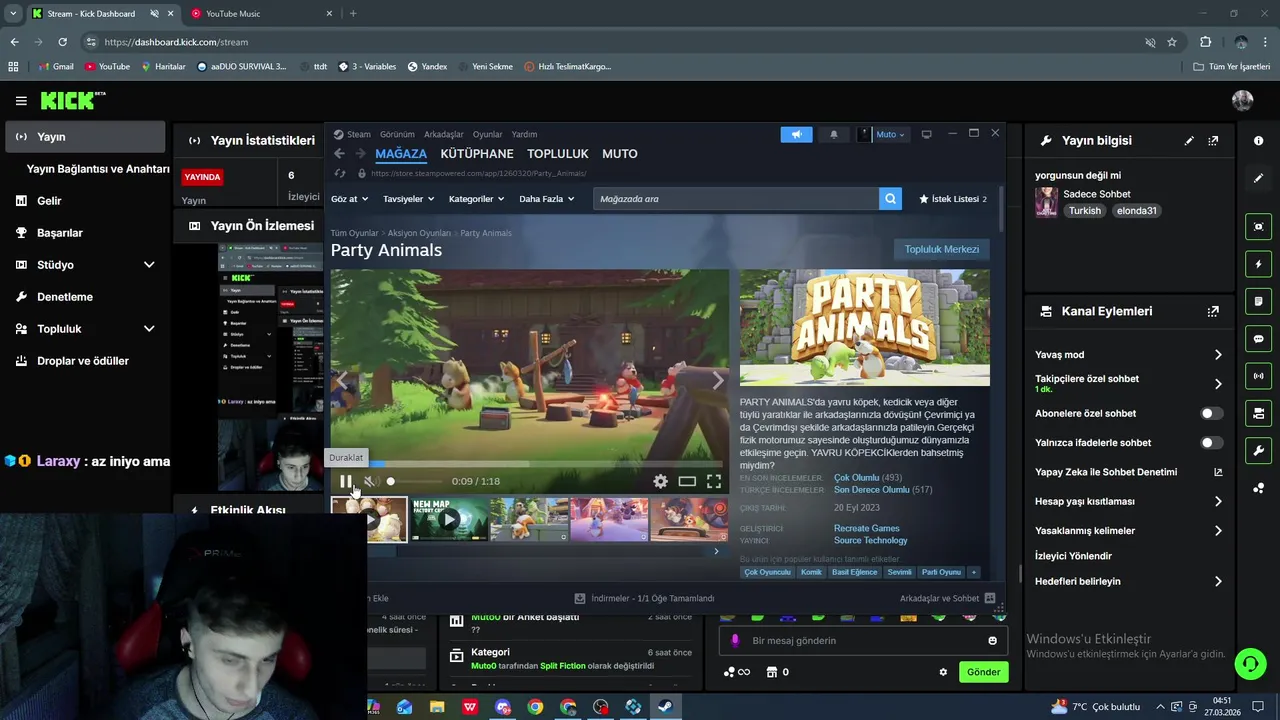Click the broadcast signal sidebar icon
Screen dimensions: 1280x720
(x=1258, y=376)
